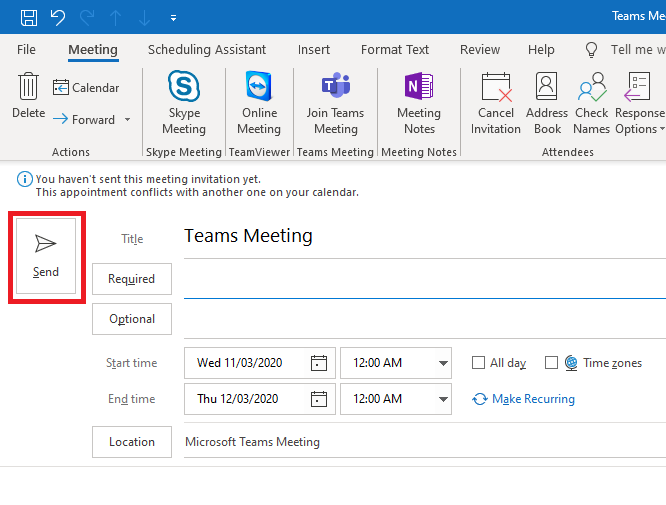This screenshot has height=505, width=666.
Task: Open the Address Book
Action: (547, 103)
